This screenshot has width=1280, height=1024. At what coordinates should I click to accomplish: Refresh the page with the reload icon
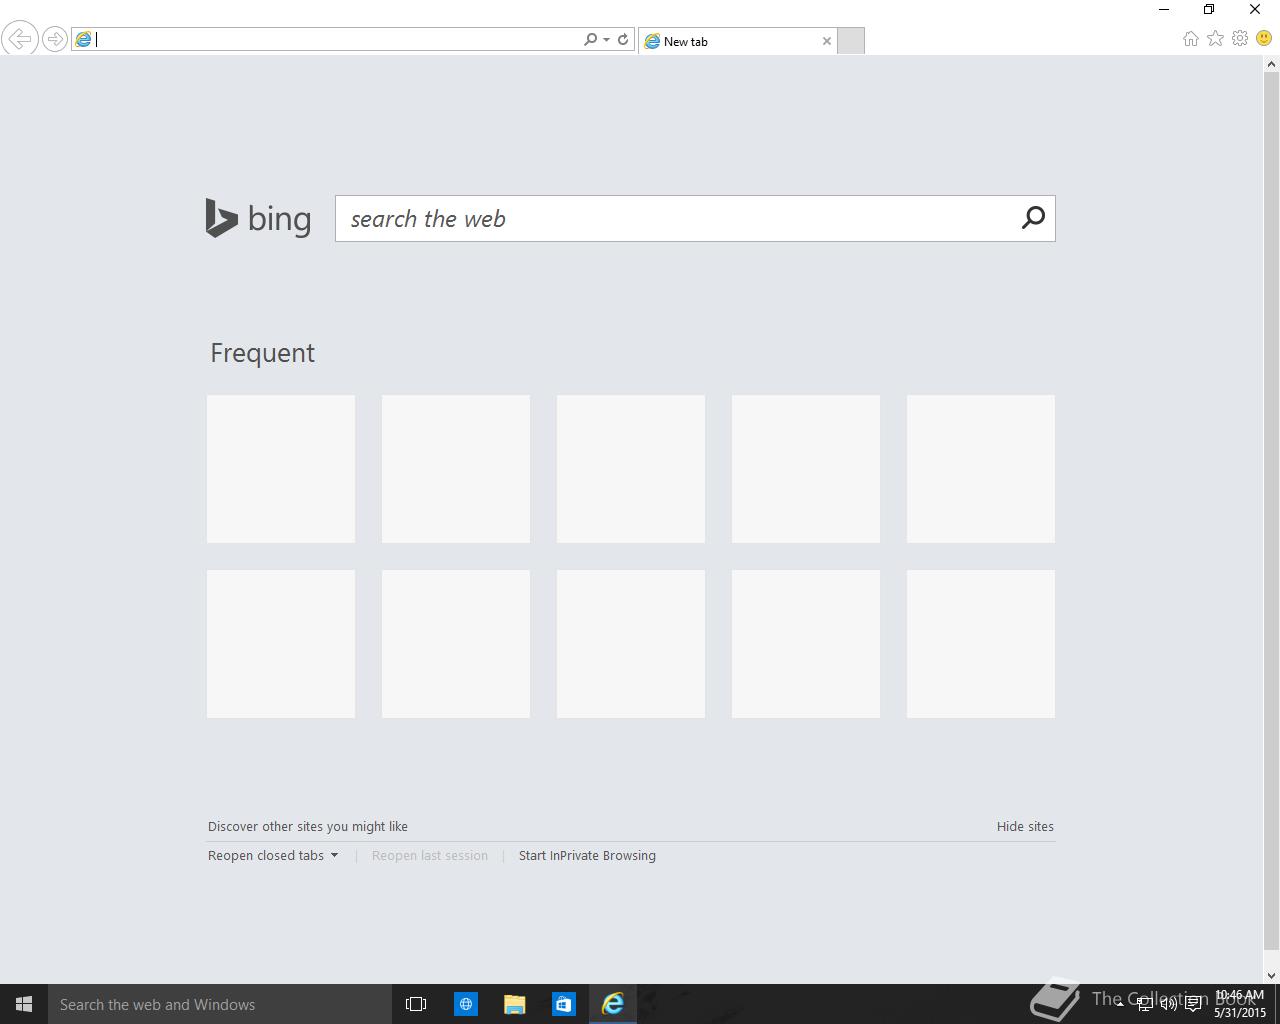click(623, 39)
